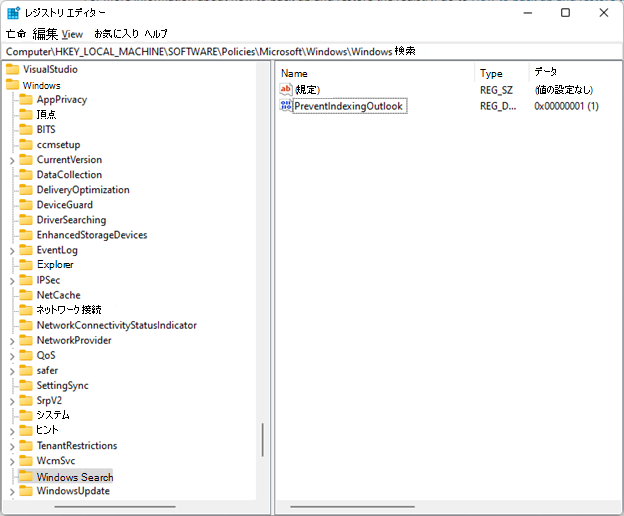Maximize the Registry Editor window

(x=566, y=13)
